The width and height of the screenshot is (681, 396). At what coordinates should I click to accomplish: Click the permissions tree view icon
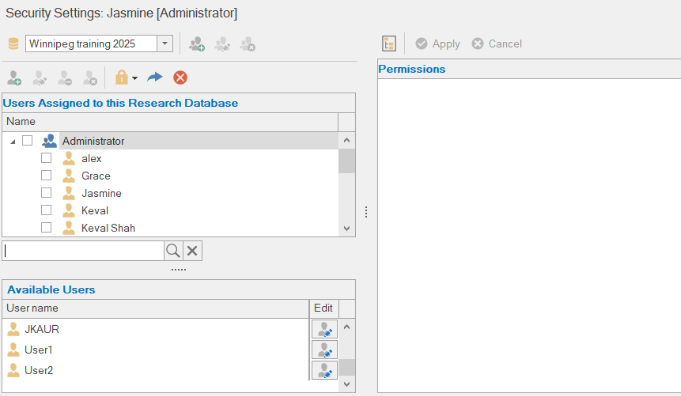[389, 44]
